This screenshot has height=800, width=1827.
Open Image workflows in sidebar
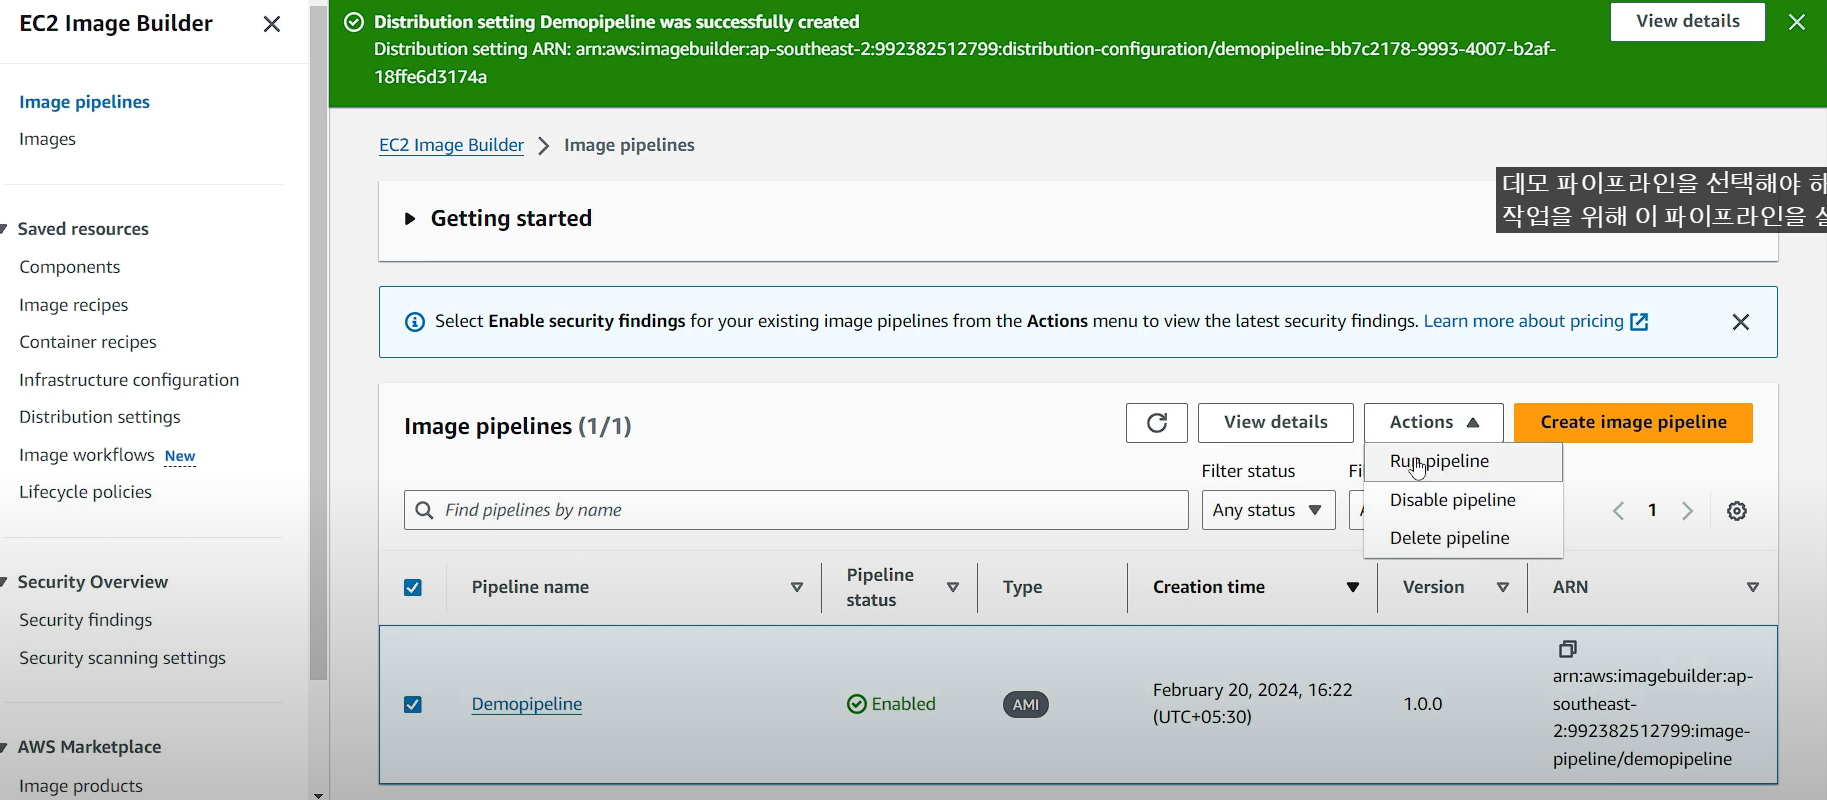[x=87, y=455]
